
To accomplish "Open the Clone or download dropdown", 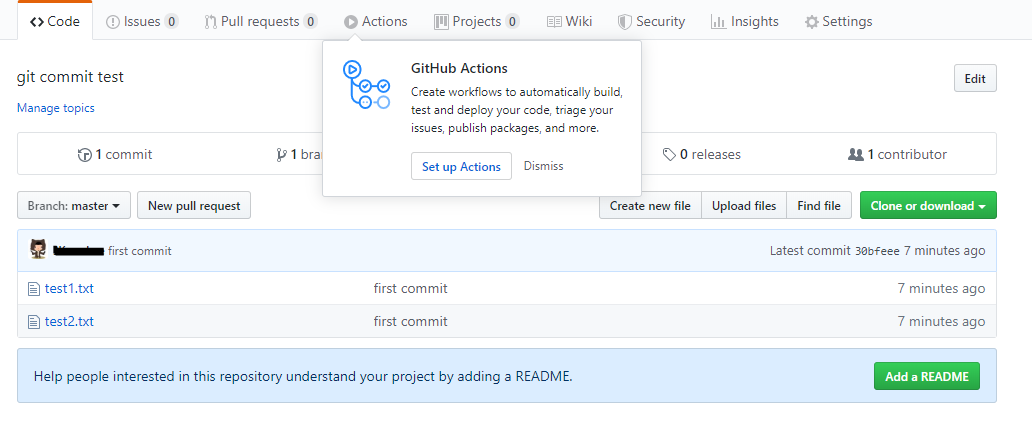I will click(928, 206).
